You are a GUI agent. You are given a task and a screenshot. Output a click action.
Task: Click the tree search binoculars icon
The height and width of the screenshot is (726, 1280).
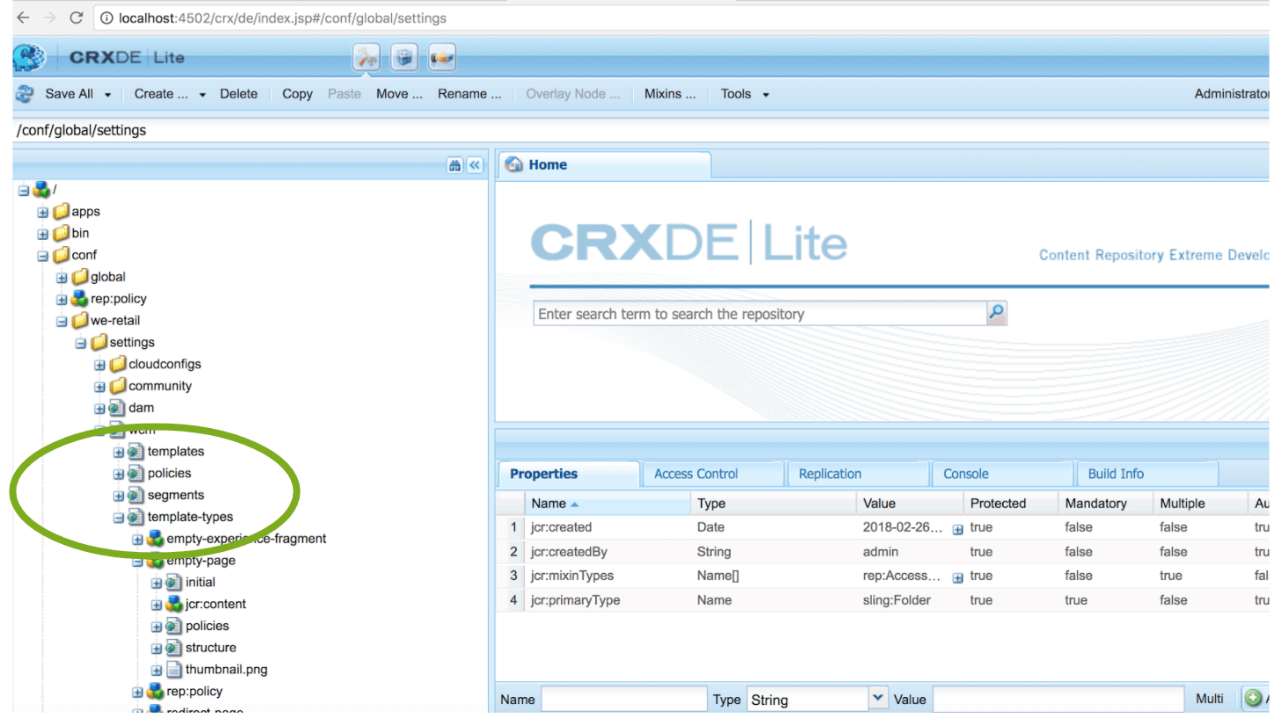(455, 166)
